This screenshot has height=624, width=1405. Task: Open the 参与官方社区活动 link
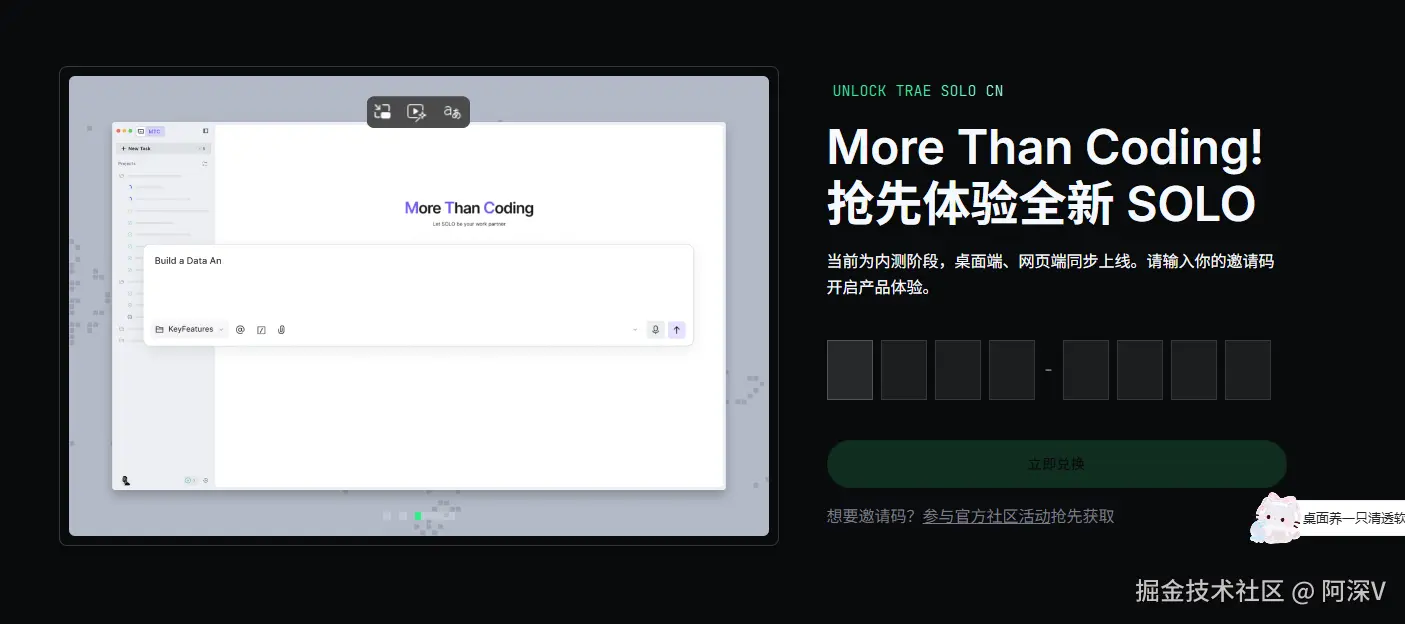tap(1017, 516)
